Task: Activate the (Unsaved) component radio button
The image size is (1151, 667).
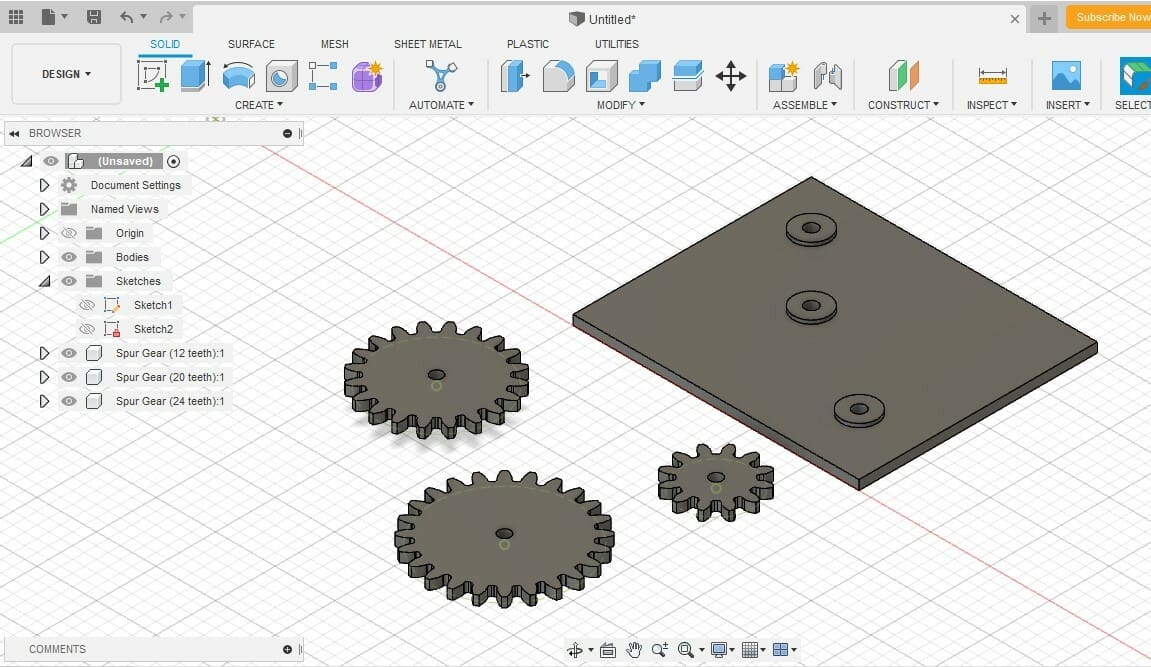Action: pyautogui.click(x=173, y=161)
